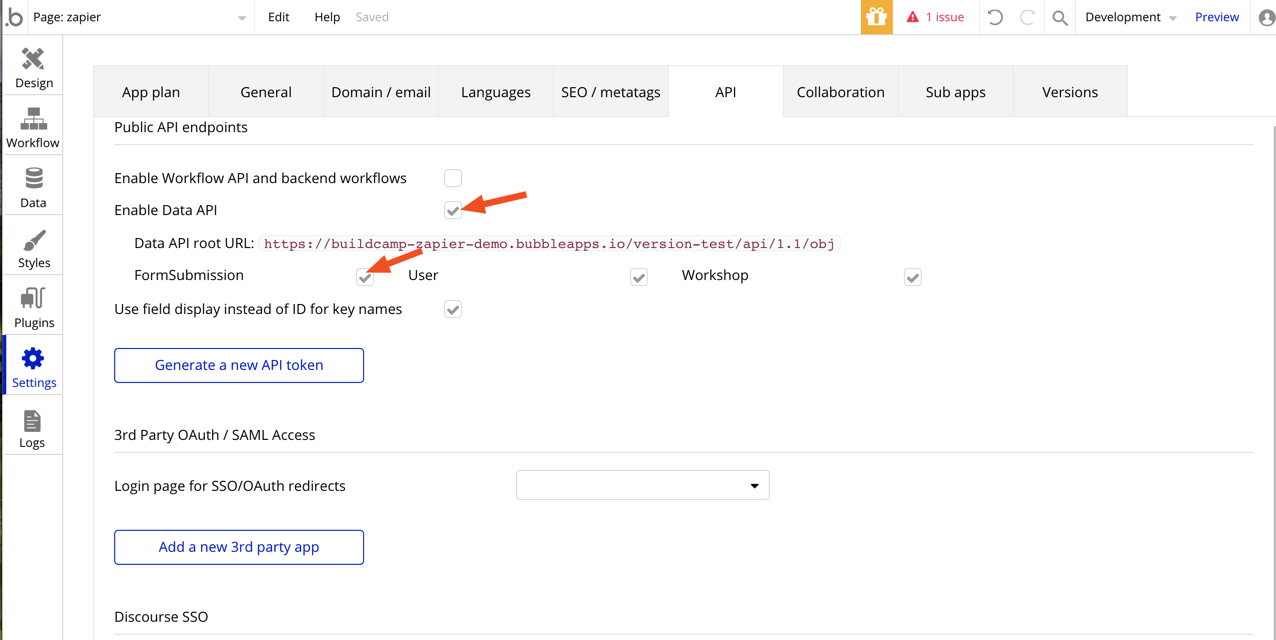Click the 1 issue warning indicator
The width and height of the screenshot is (1276, 640).
pos(934,17)
